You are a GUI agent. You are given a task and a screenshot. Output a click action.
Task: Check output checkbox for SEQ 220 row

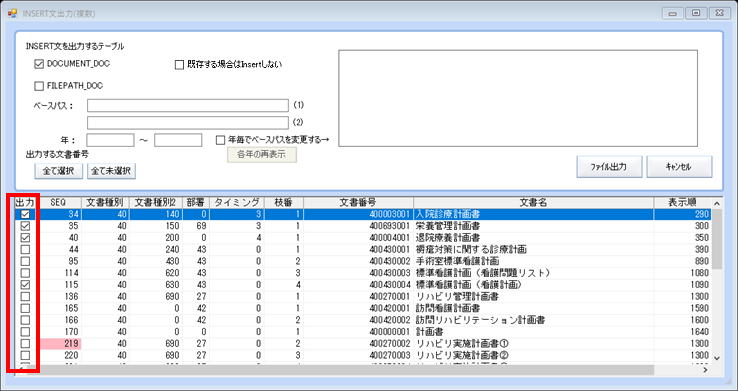click(x=25, y=355)
